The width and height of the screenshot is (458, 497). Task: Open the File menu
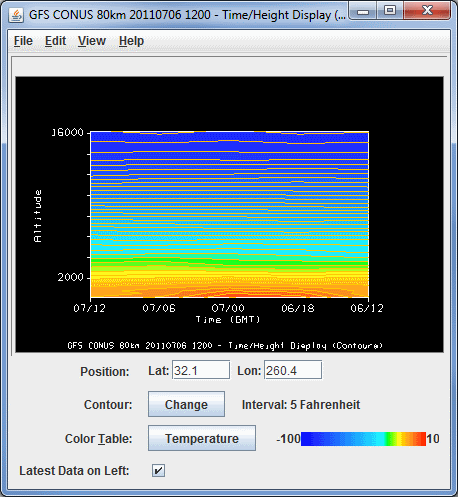point(23,41)
